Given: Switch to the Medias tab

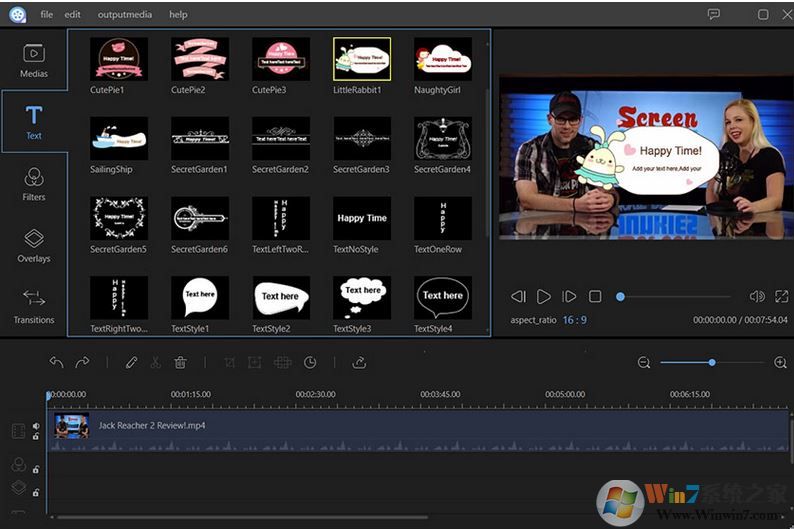Looking at the screenshot, I should point(34,60).
